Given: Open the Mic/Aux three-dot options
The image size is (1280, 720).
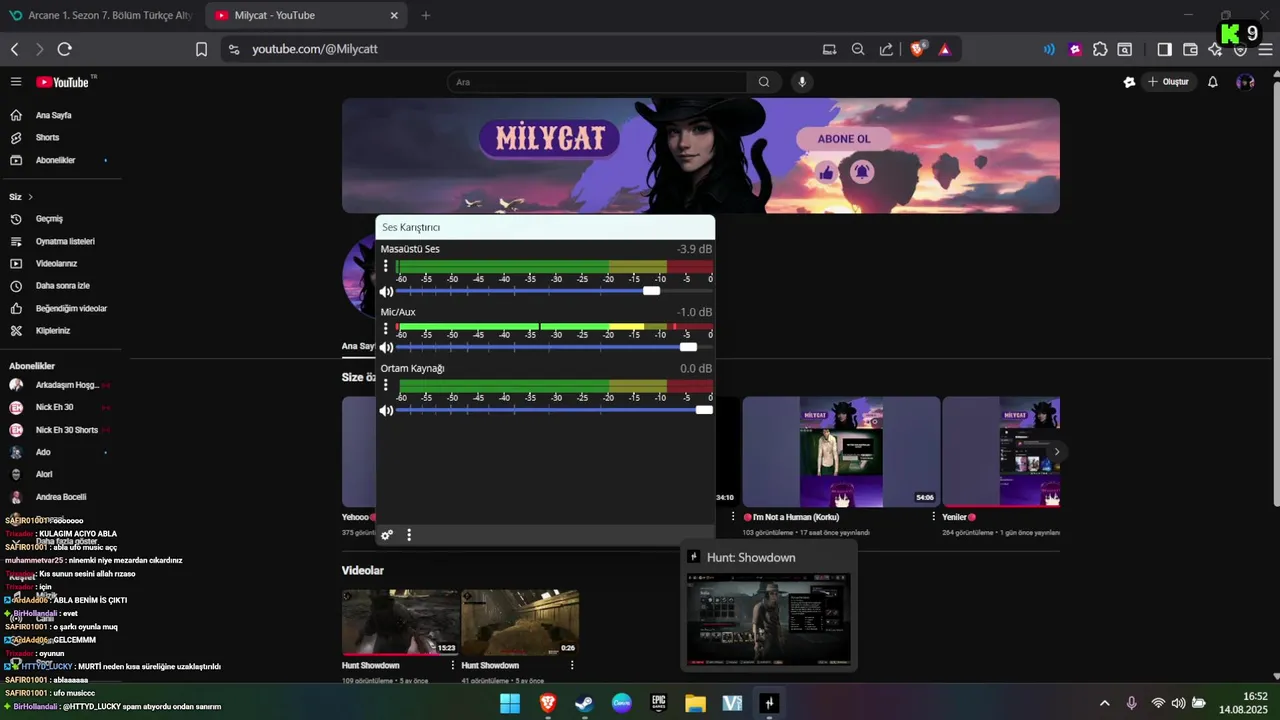Looking at the screenshot, I should click(386, 328).
